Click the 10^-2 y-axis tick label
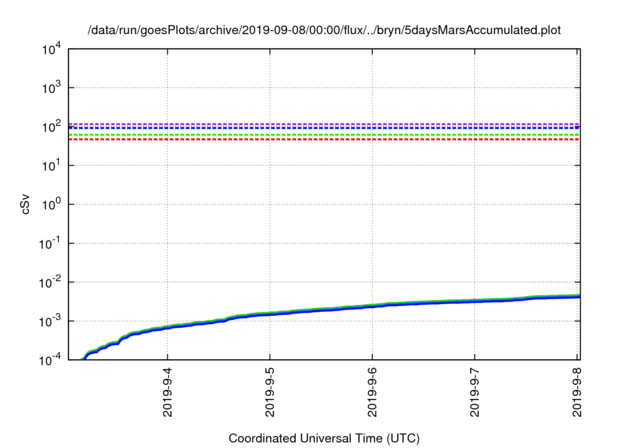 [x=51, y=282]
